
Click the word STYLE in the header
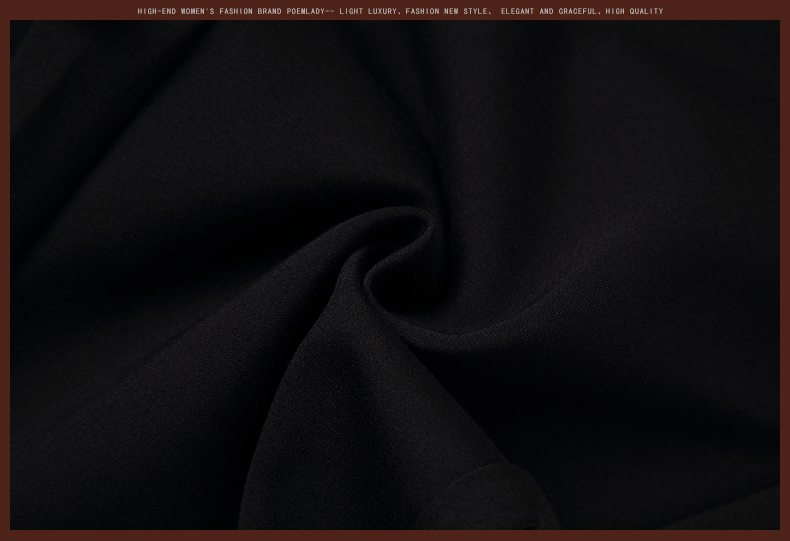pos(475,12)
